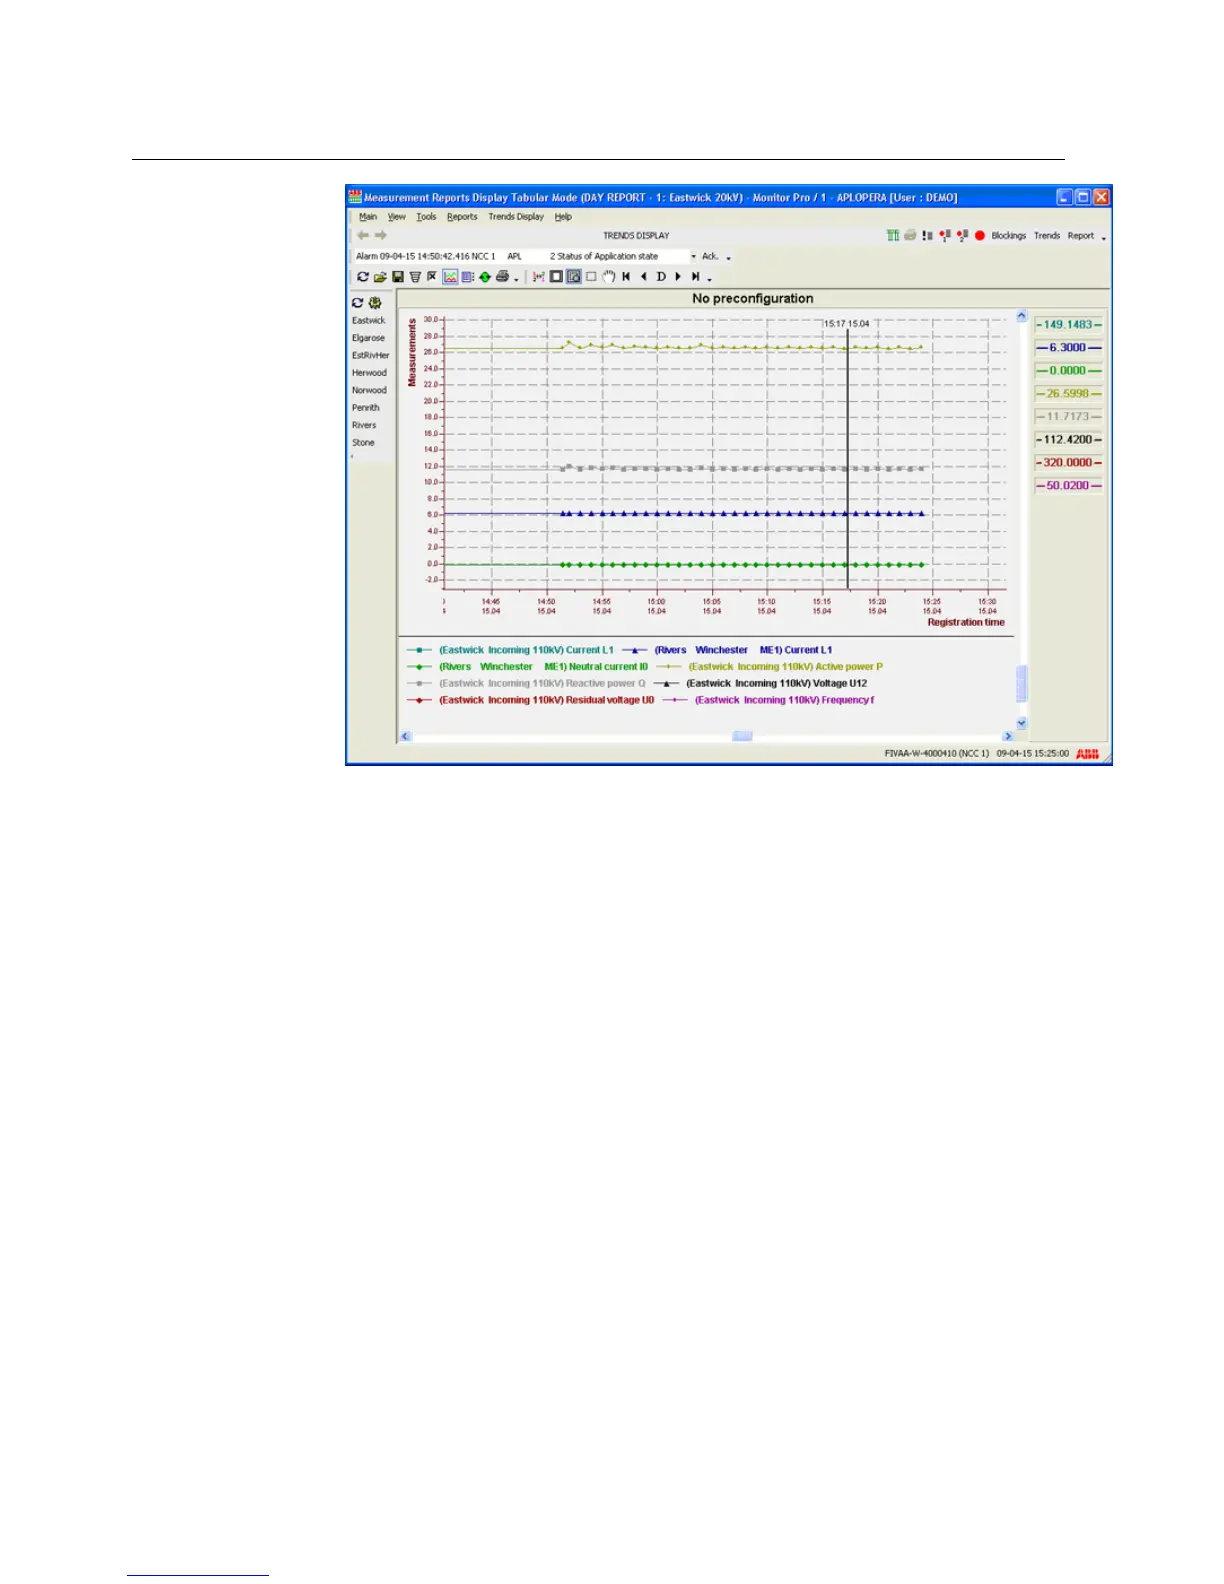Click the filter funnel icon
Screen dimensions: 1224x1584
415,276
